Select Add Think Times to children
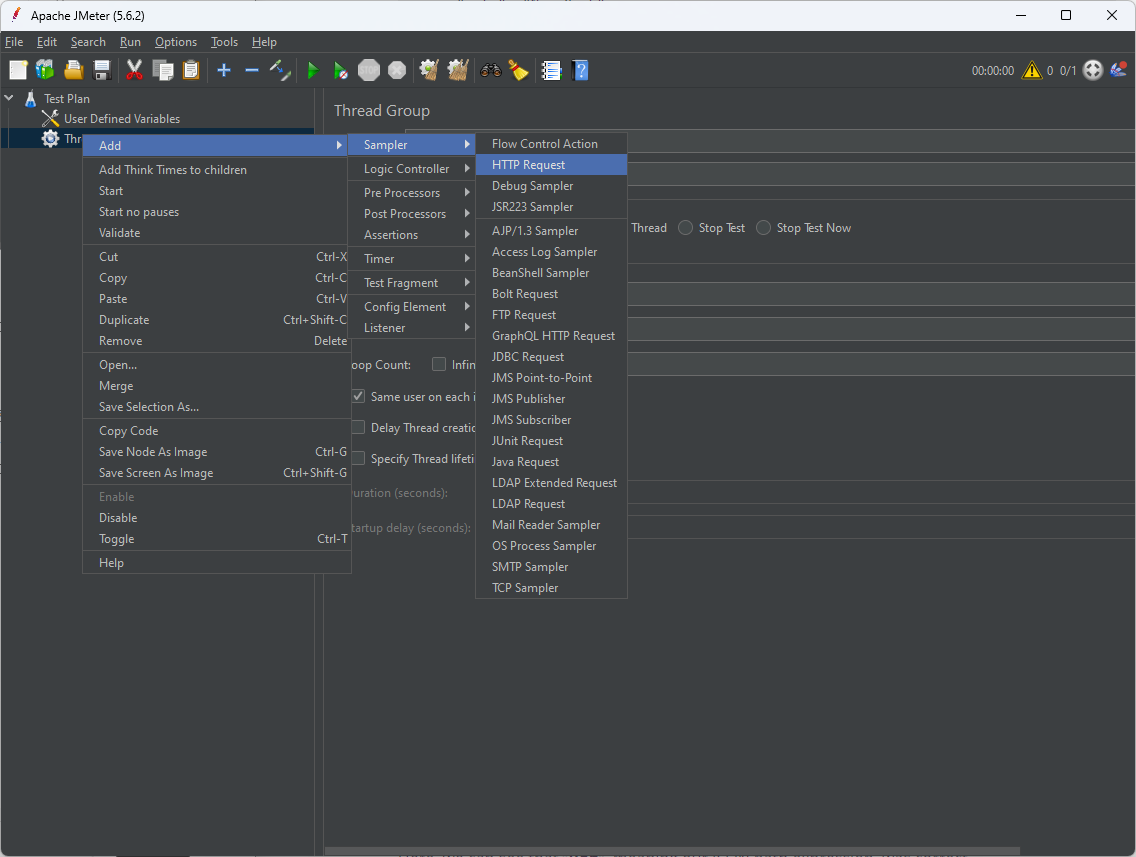 pos(217,170)
